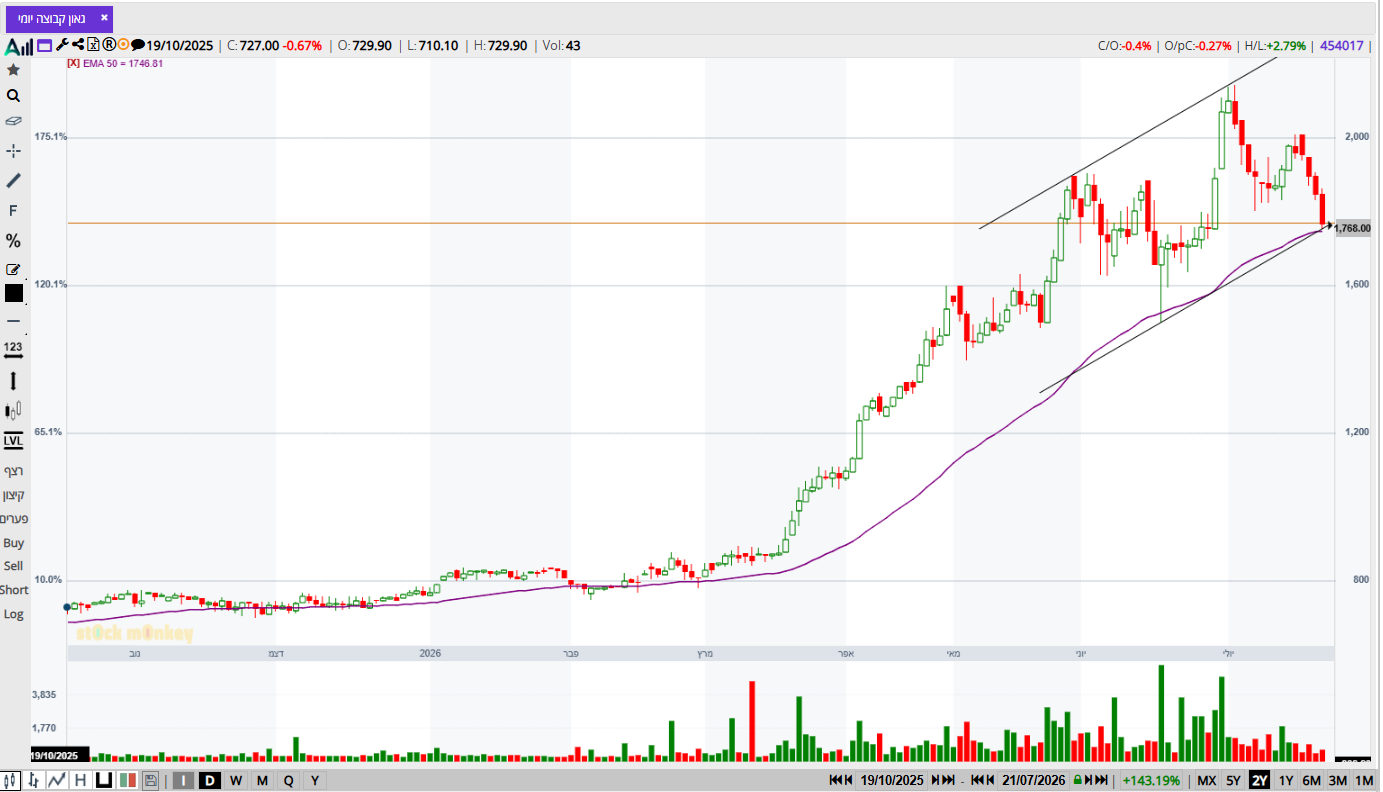The width and height of the screenshot is (1383, 792).
Task: Click the wrench settings icon
Action: [x=62, y=44]
